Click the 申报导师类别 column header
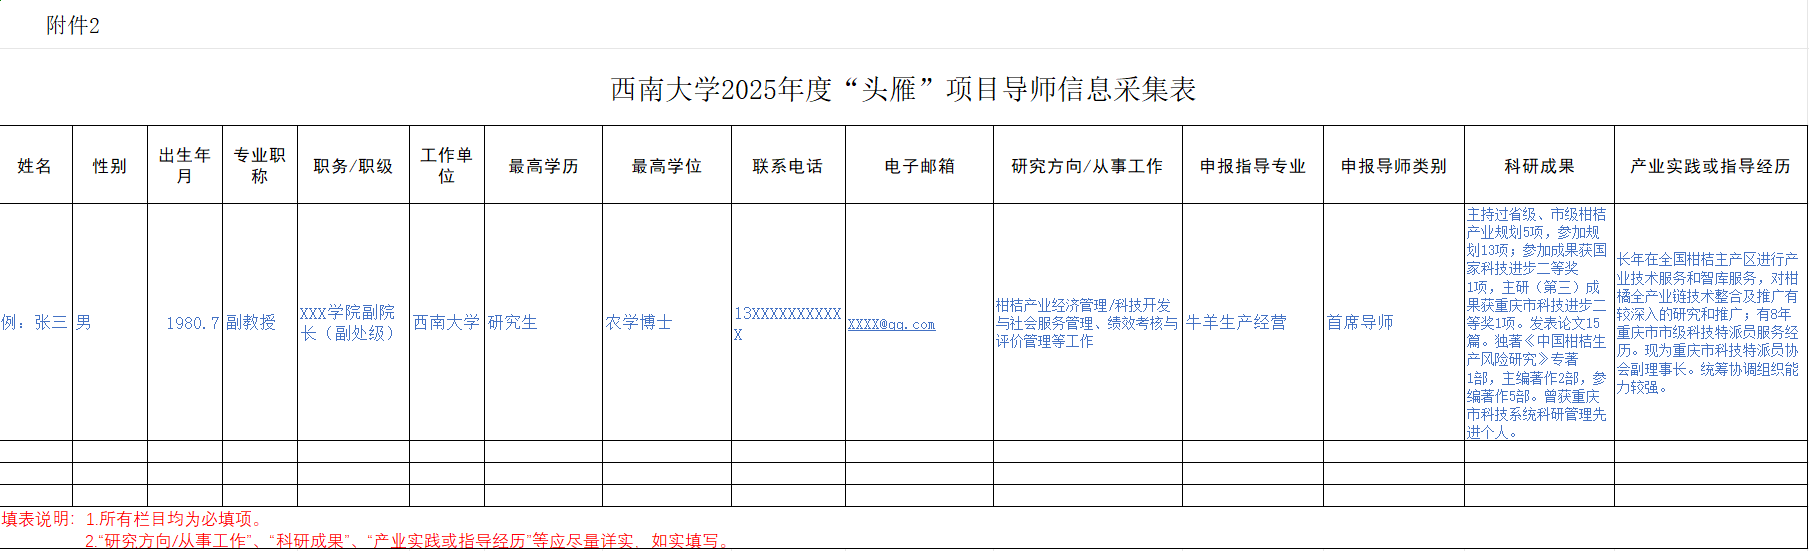Screen dimensions: 1809x551 click(x=1393, y=166)
